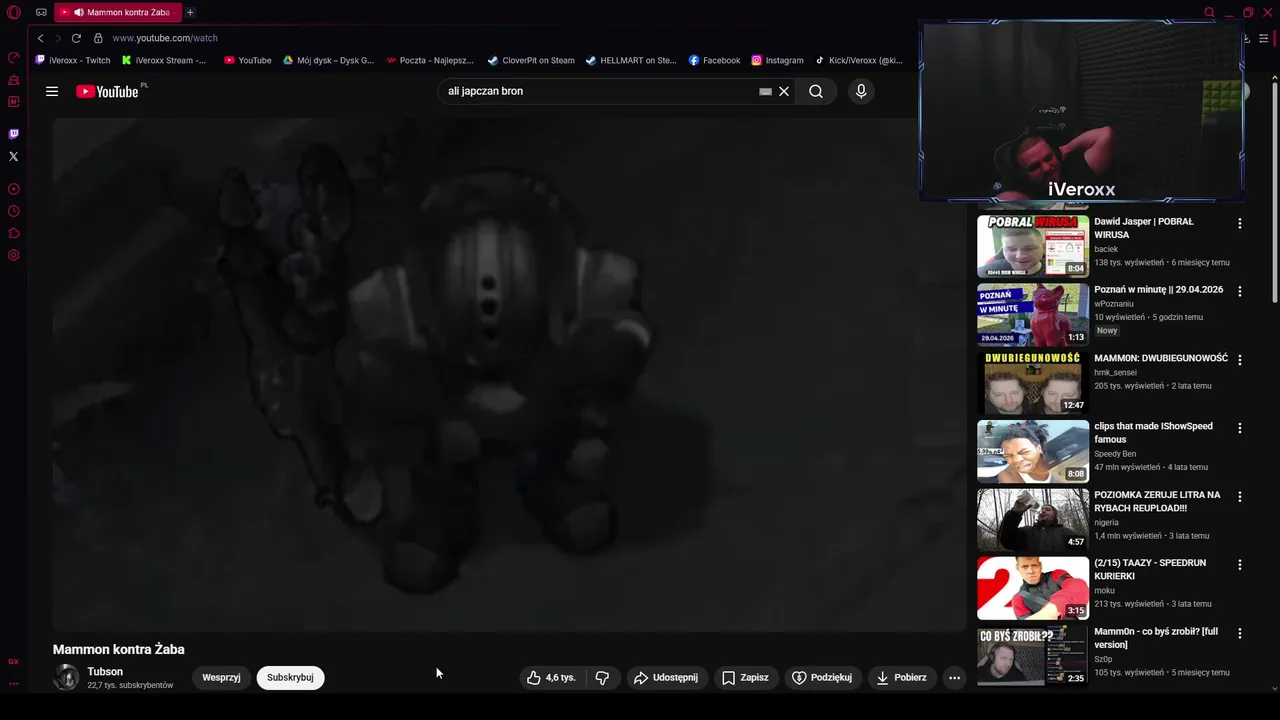1280x720 pixels.
Task: Go back to the previous page
Action: click(40, 38)
